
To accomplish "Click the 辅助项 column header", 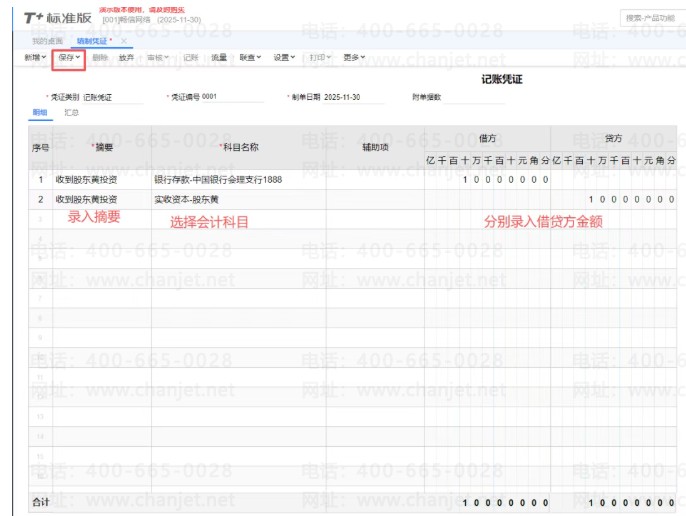I will click(375, 147).
